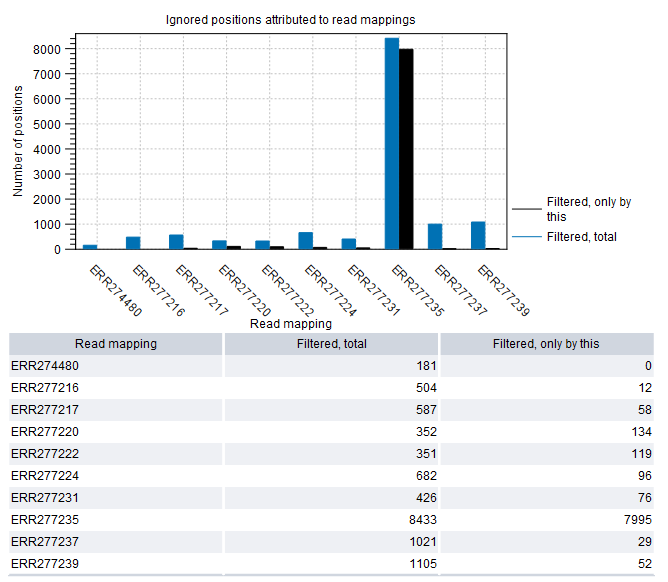Viewport: 668px width, 582px height.
Task: Sort table by Read mapping column header
Action: pos(115,344)
